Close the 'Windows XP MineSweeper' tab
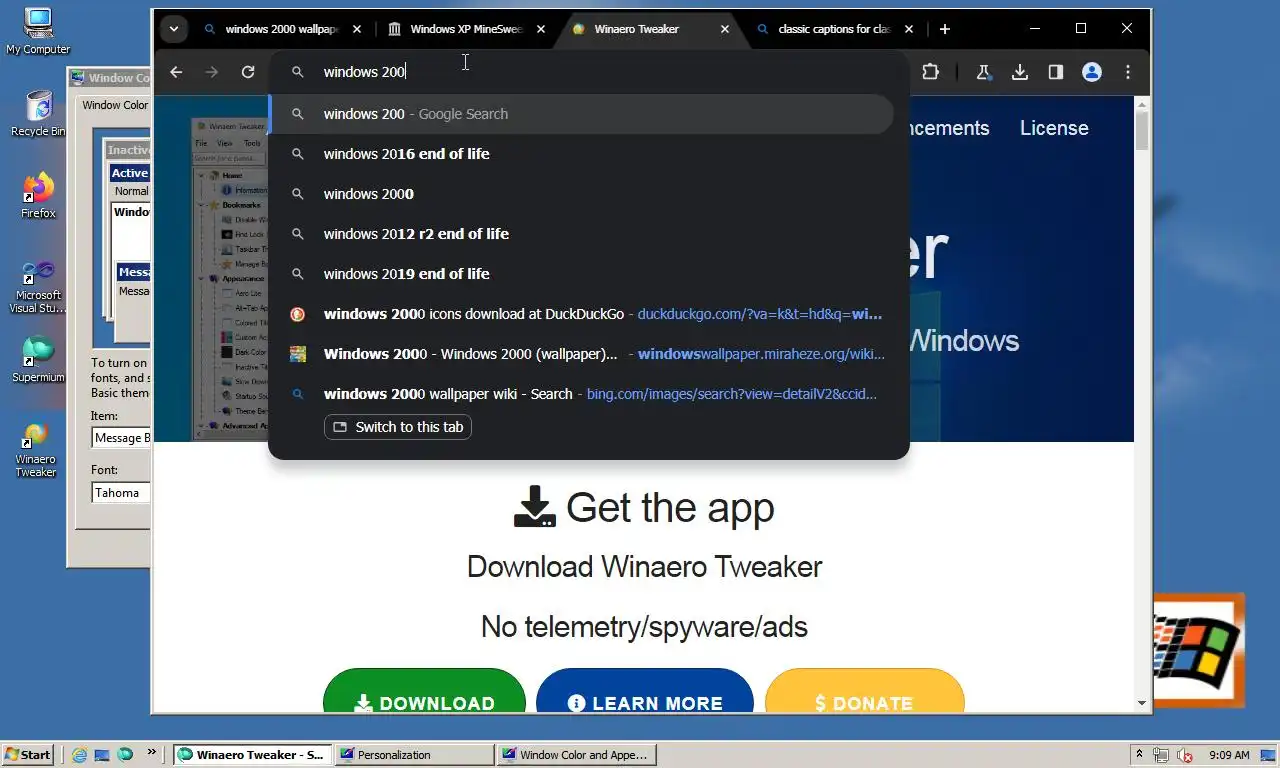 (541, 29)
